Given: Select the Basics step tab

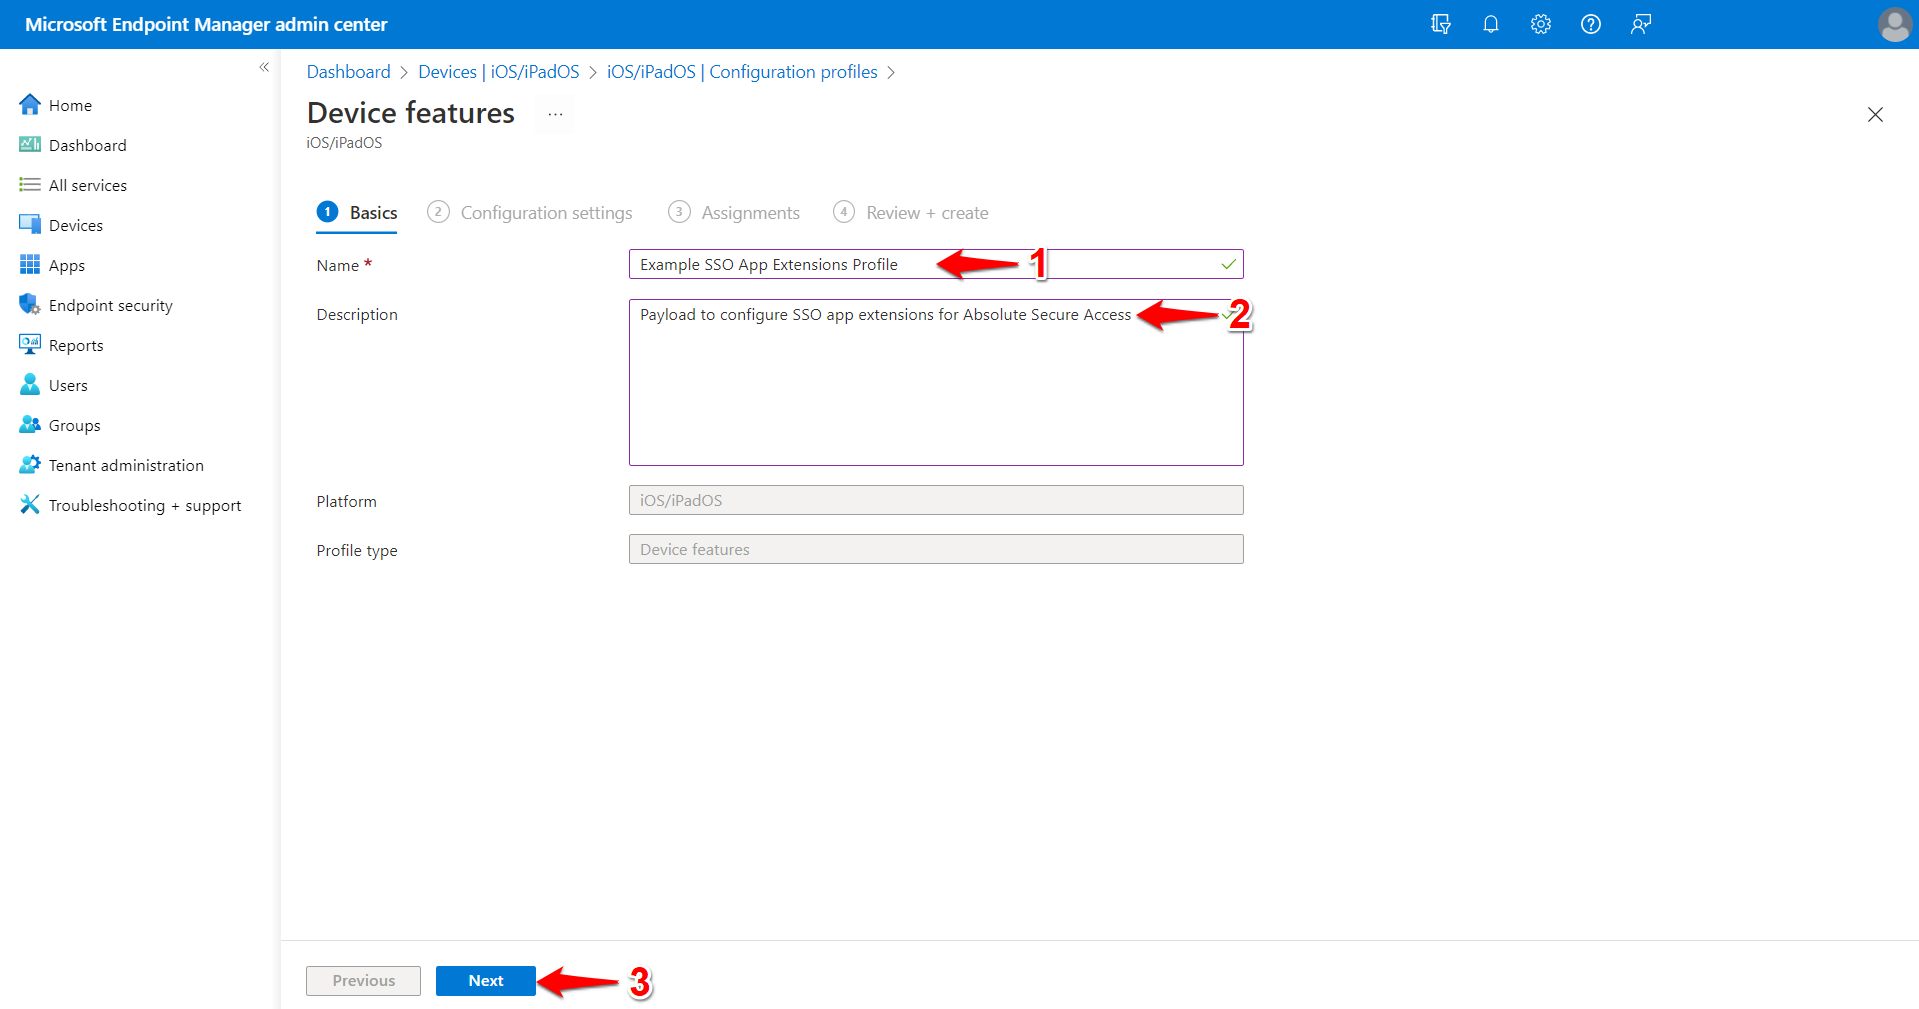Looking at the screenshot, I should click(x=357, y=213).
